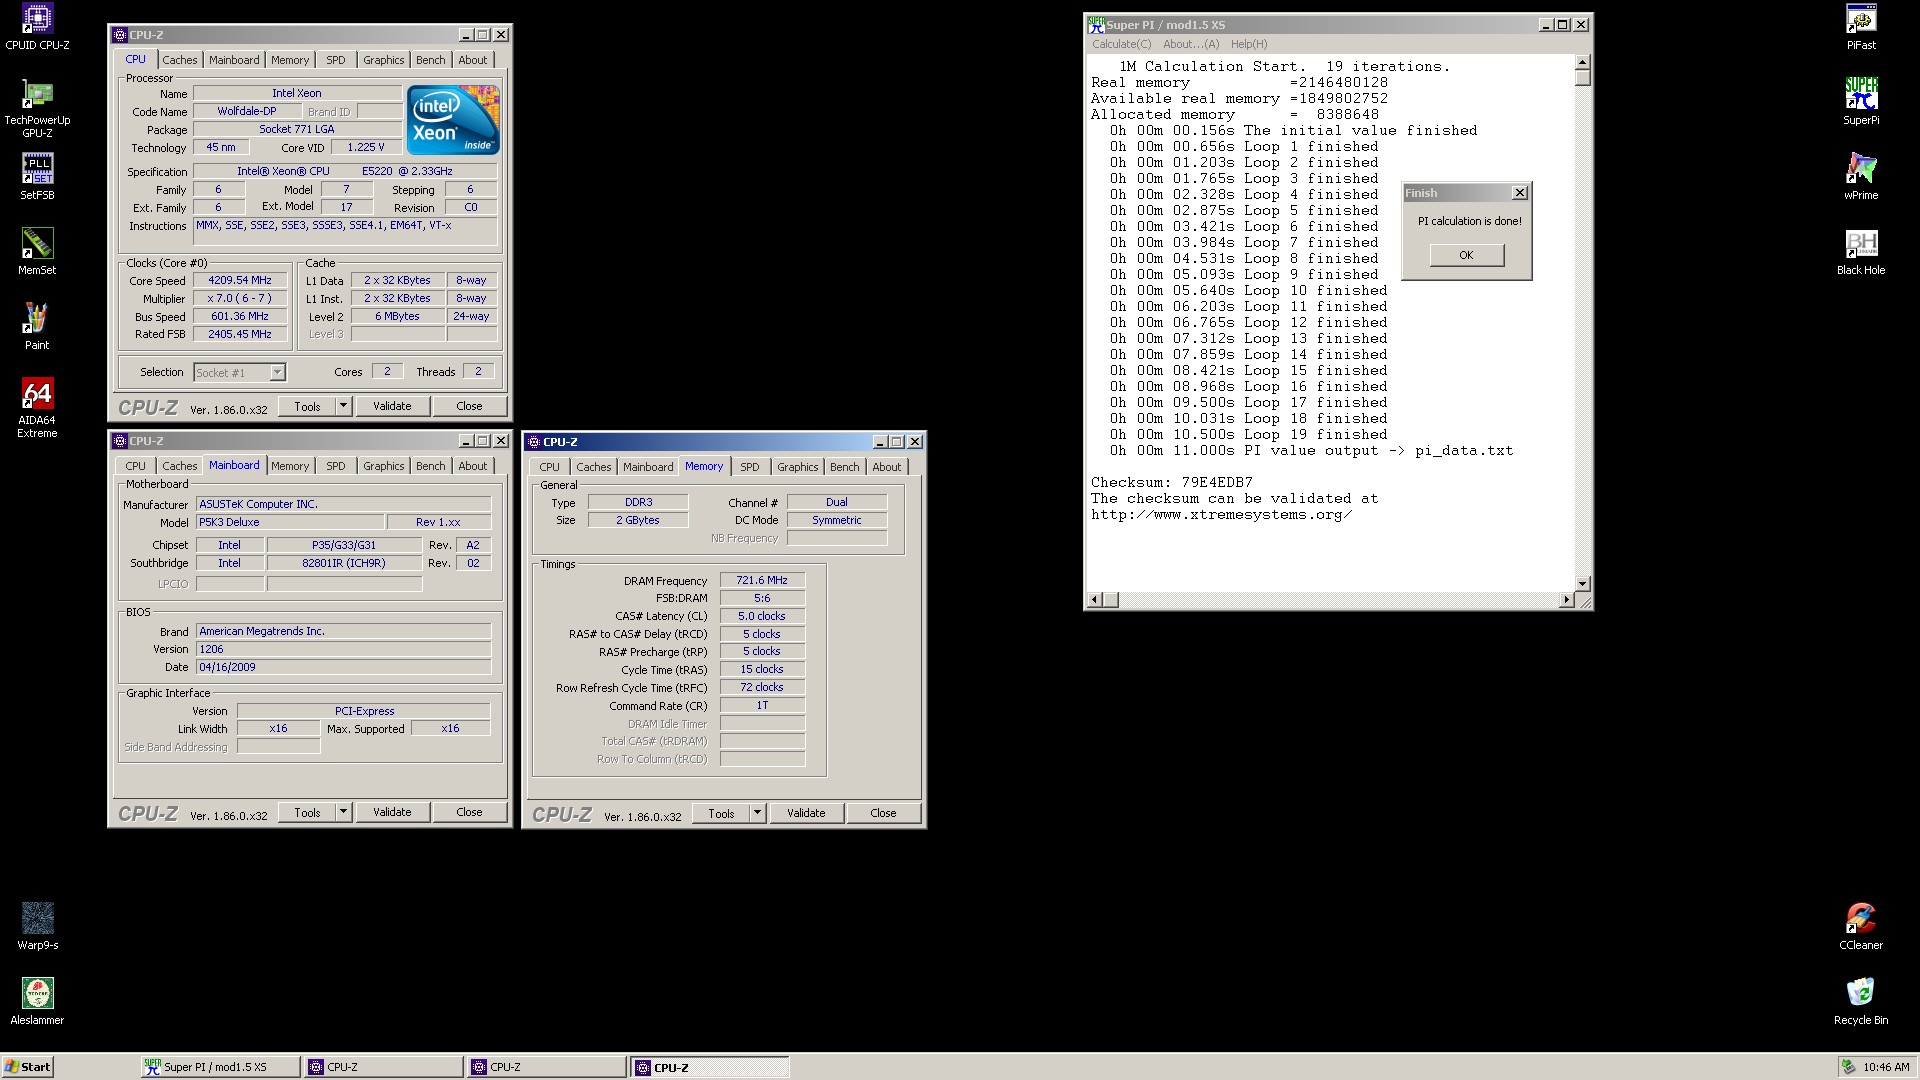Click the Super PI window title icon
Screen dimensions: 1920x1080
point(1096,24)
